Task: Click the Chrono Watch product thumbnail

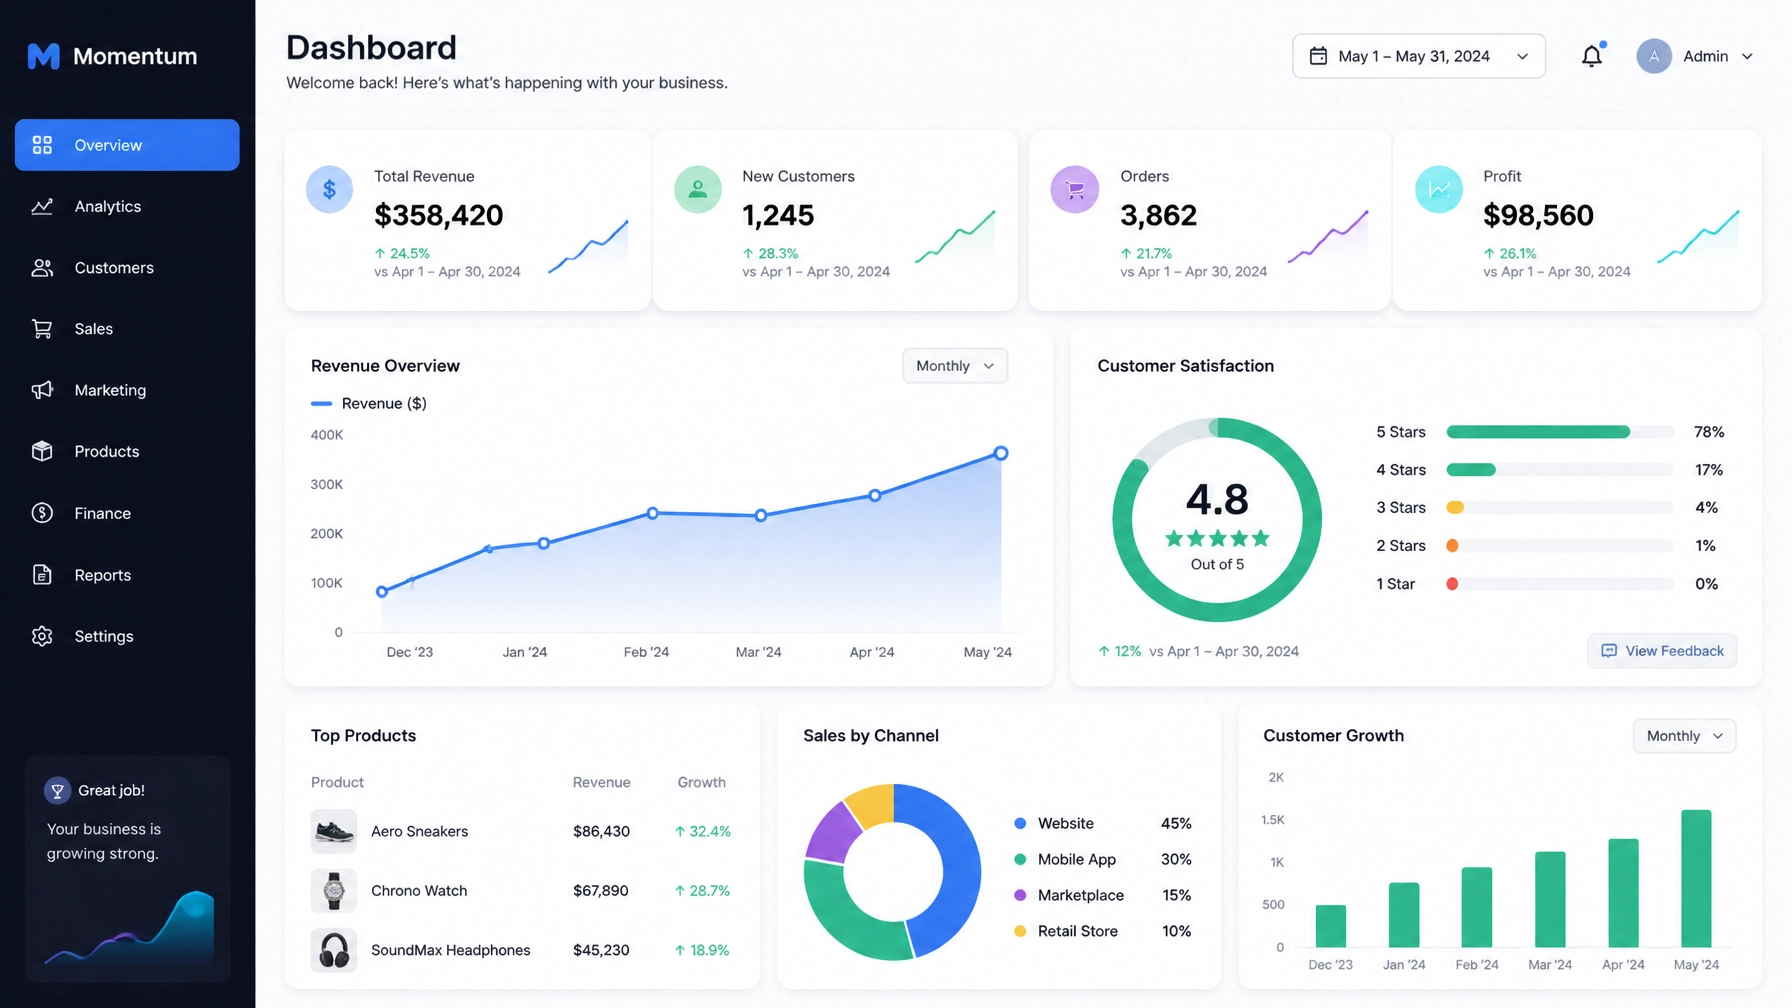Action: coord(334,890)
